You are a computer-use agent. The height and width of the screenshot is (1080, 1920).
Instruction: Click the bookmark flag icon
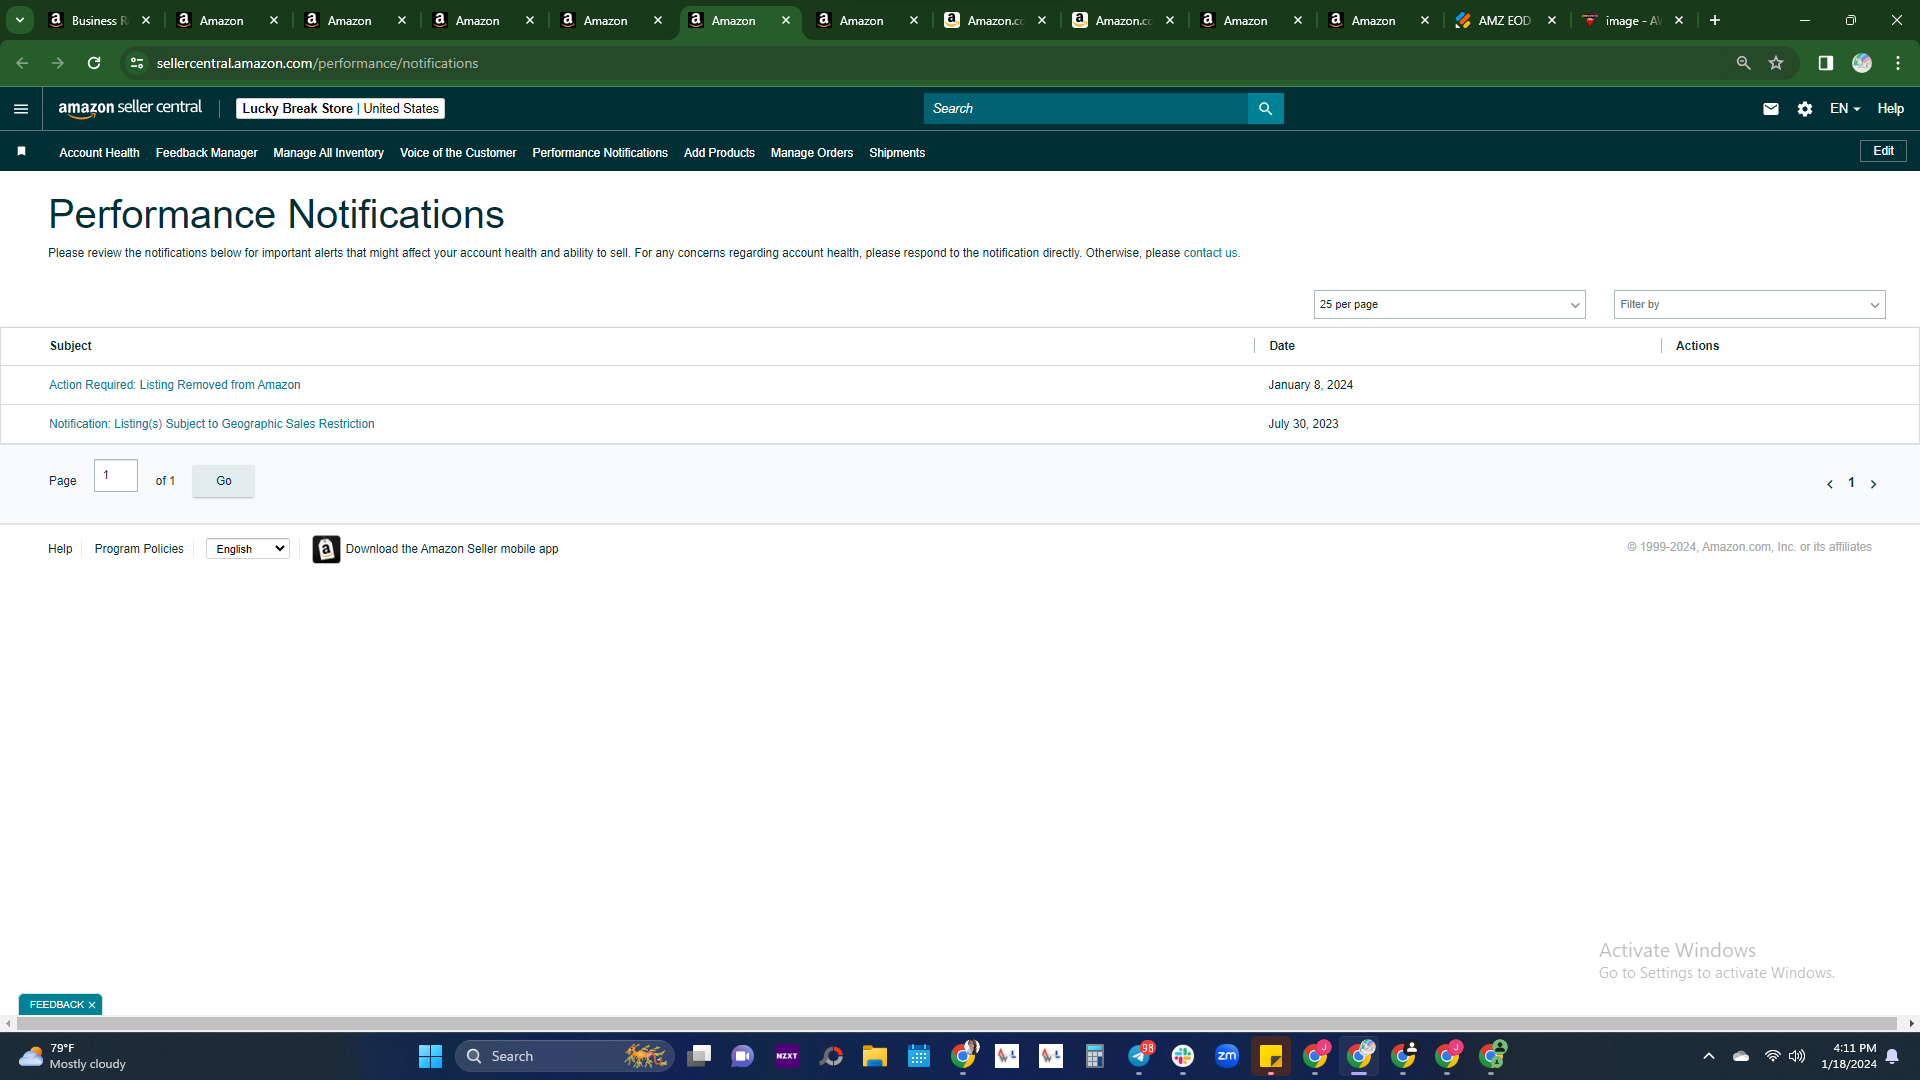tap(21, 151)
